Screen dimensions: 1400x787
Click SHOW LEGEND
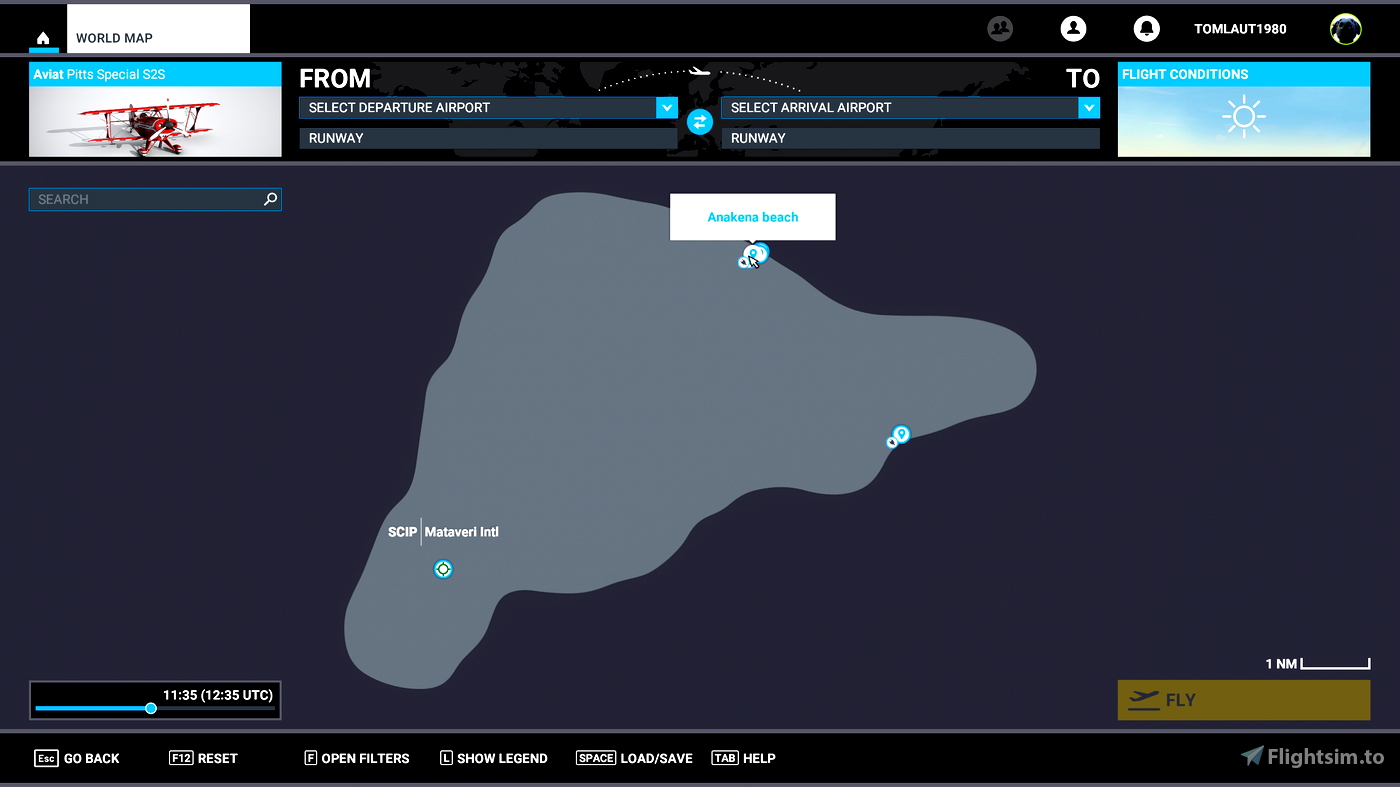click(494, 758)
